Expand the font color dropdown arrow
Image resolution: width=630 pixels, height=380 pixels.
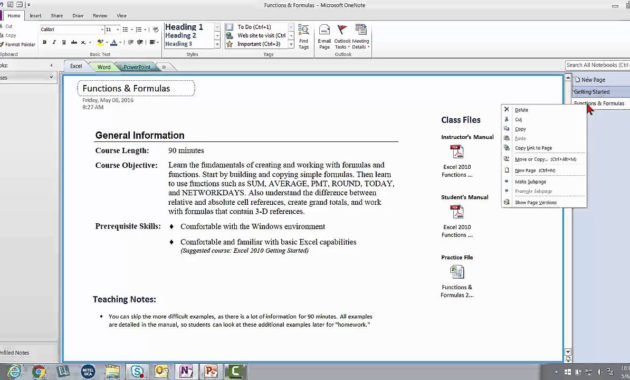pos(120,42)
